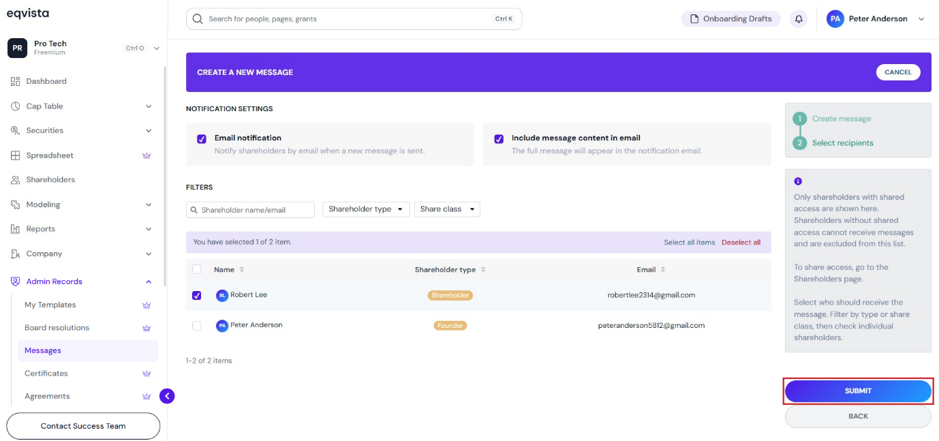Click the Select all items link
Image resolution: width=939 pixels, height=441 pixels.
click(x=689, y=243)
